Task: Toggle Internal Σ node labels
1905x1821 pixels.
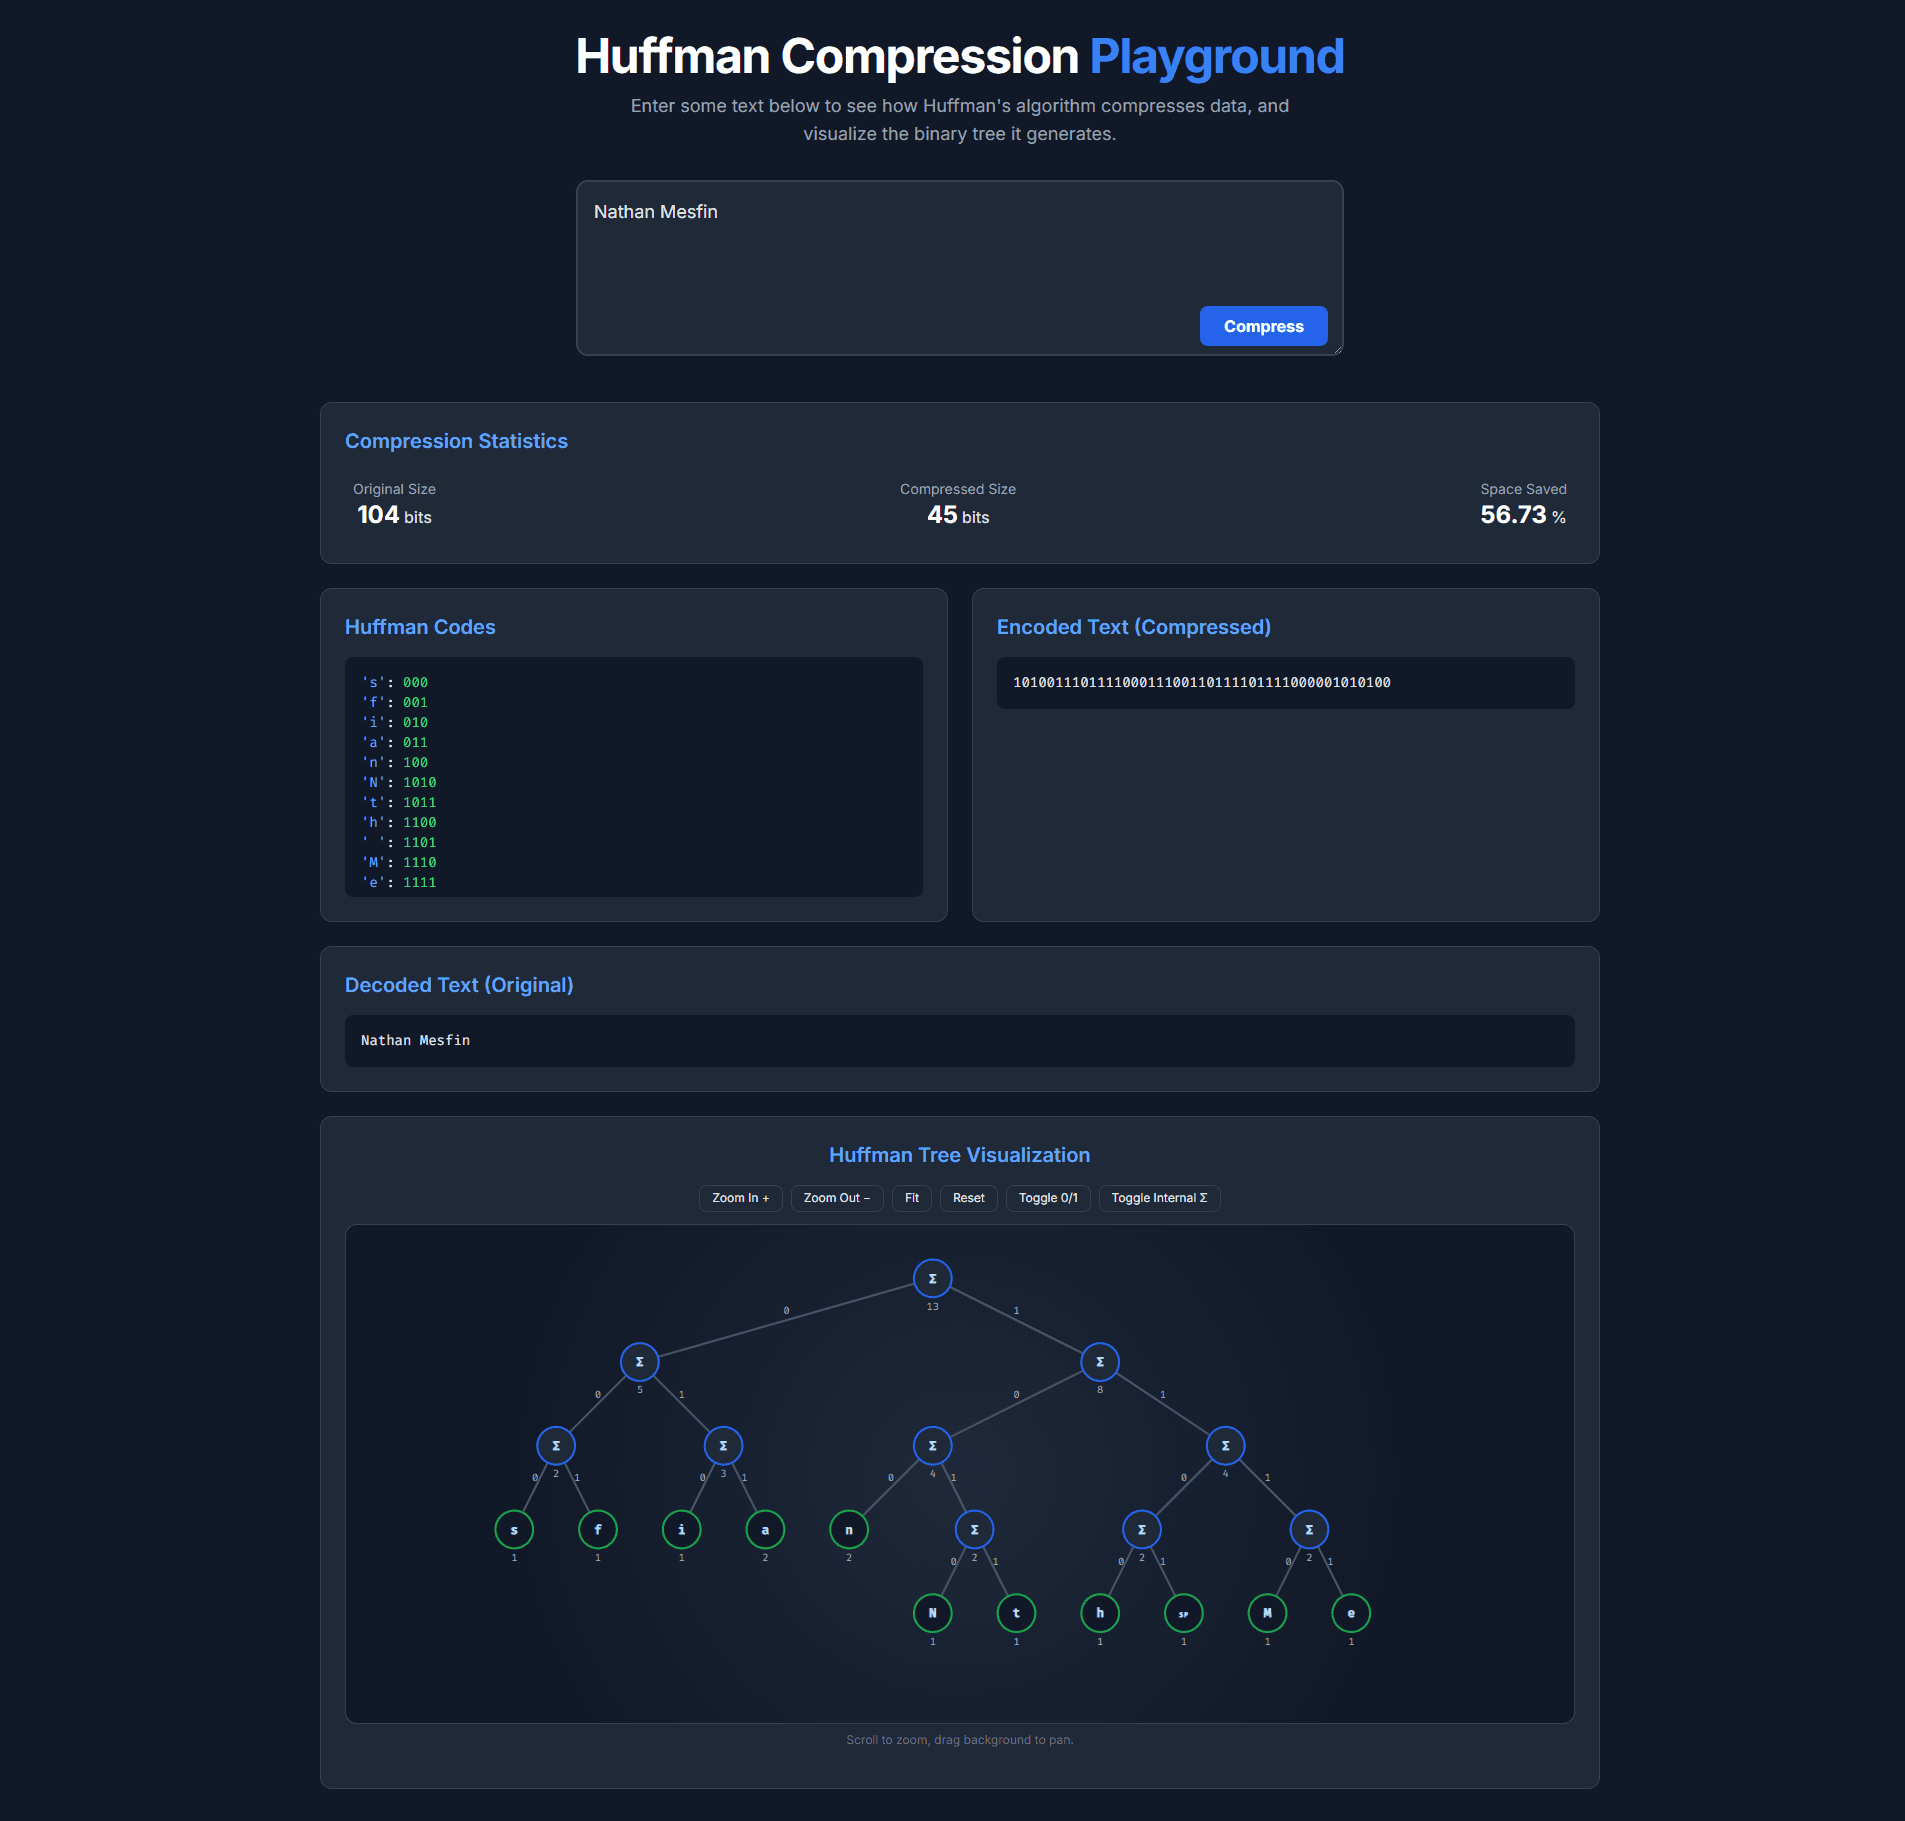Action: click(1159, 1198)
